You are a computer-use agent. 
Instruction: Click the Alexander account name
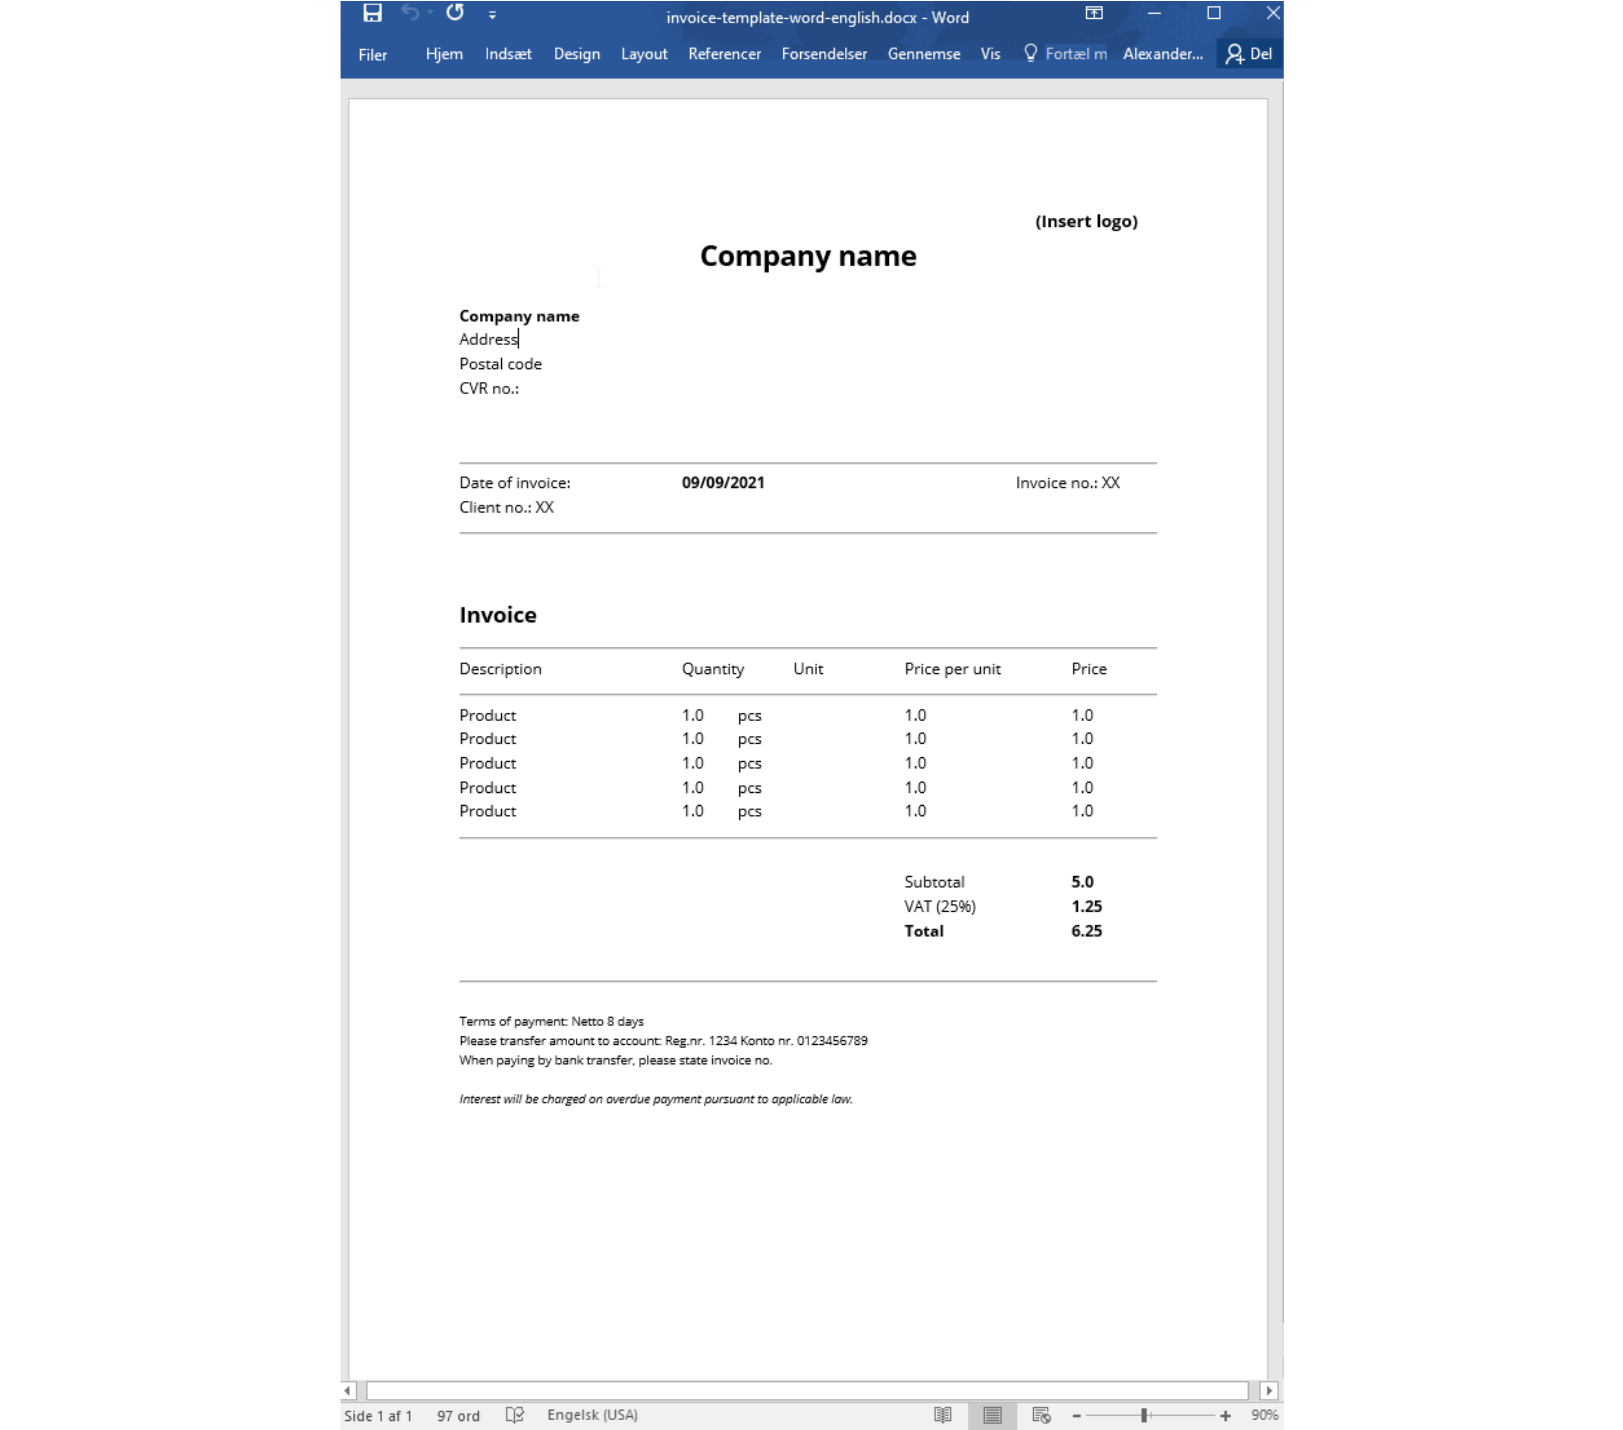tap(1162, 54)
